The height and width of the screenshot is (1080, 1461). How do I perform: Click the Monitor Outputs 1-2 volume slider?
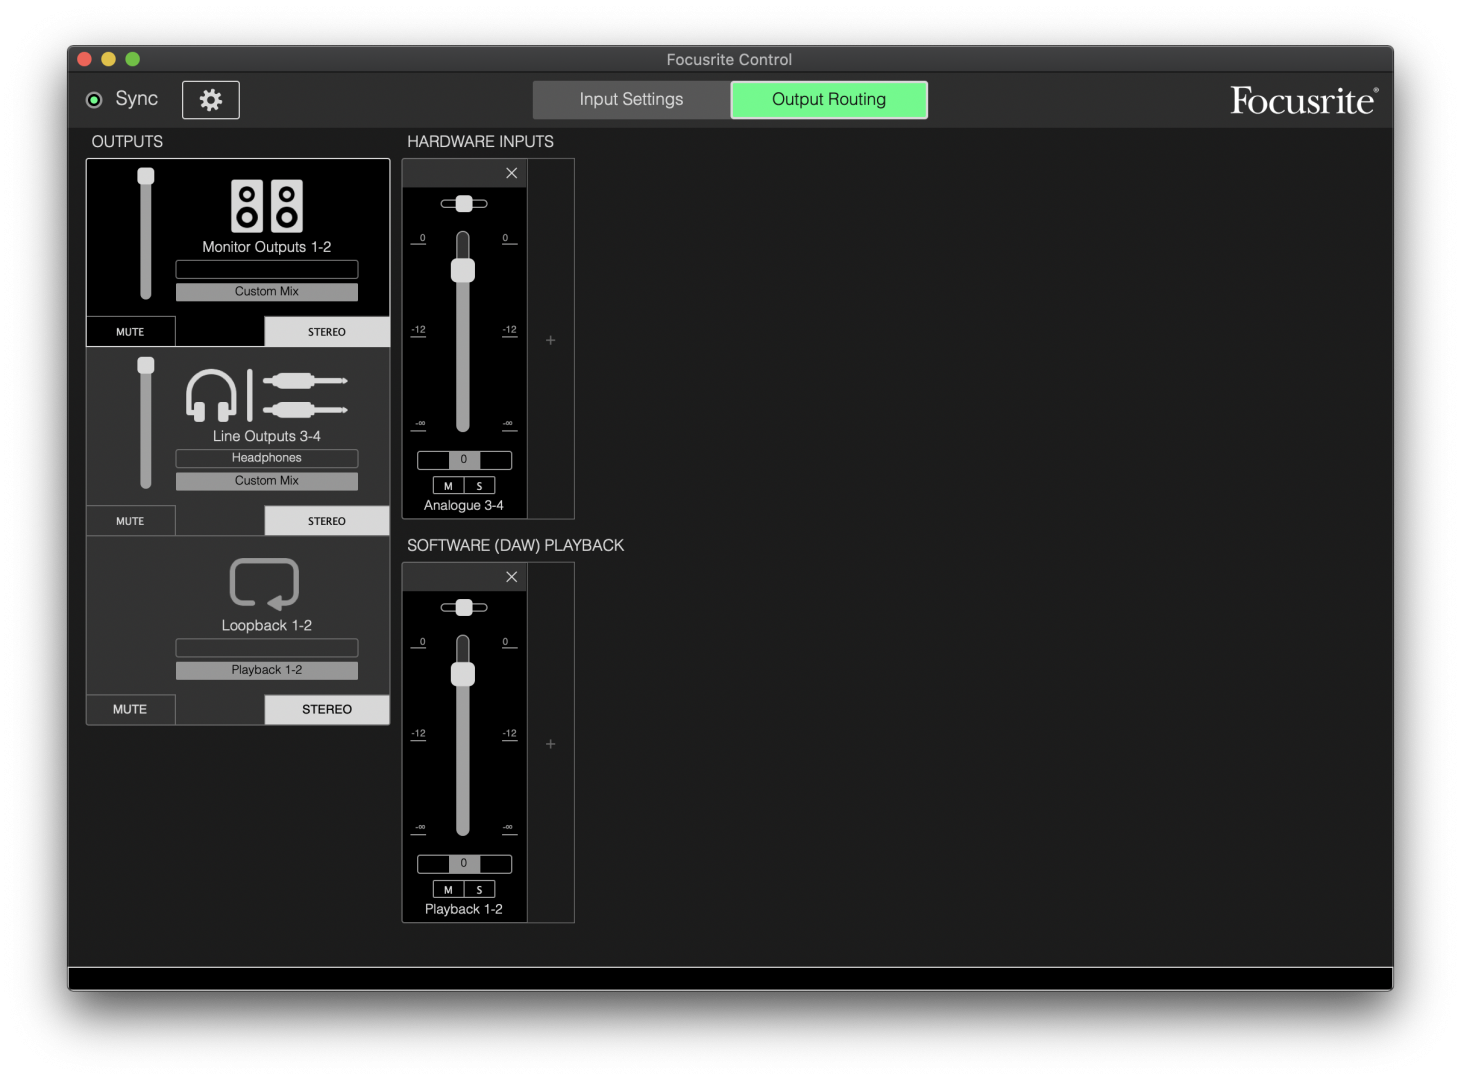click(x=146, y=233)
